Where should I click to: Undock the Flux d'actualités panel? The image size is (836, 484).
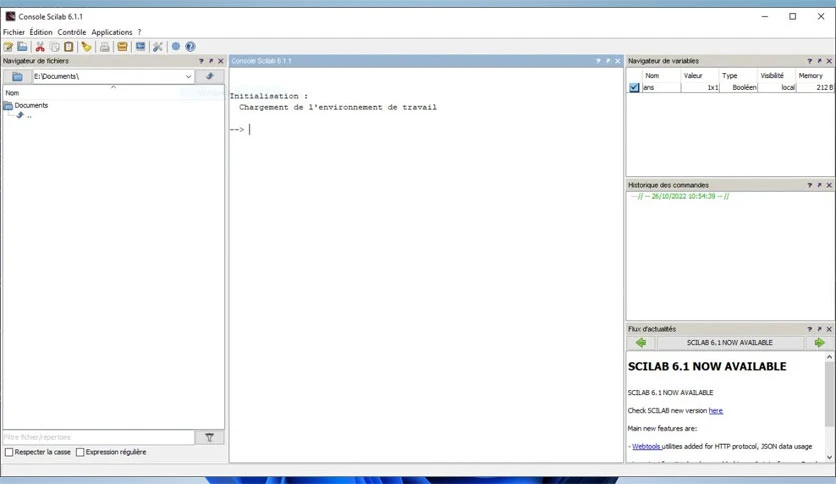click(819, 329)
